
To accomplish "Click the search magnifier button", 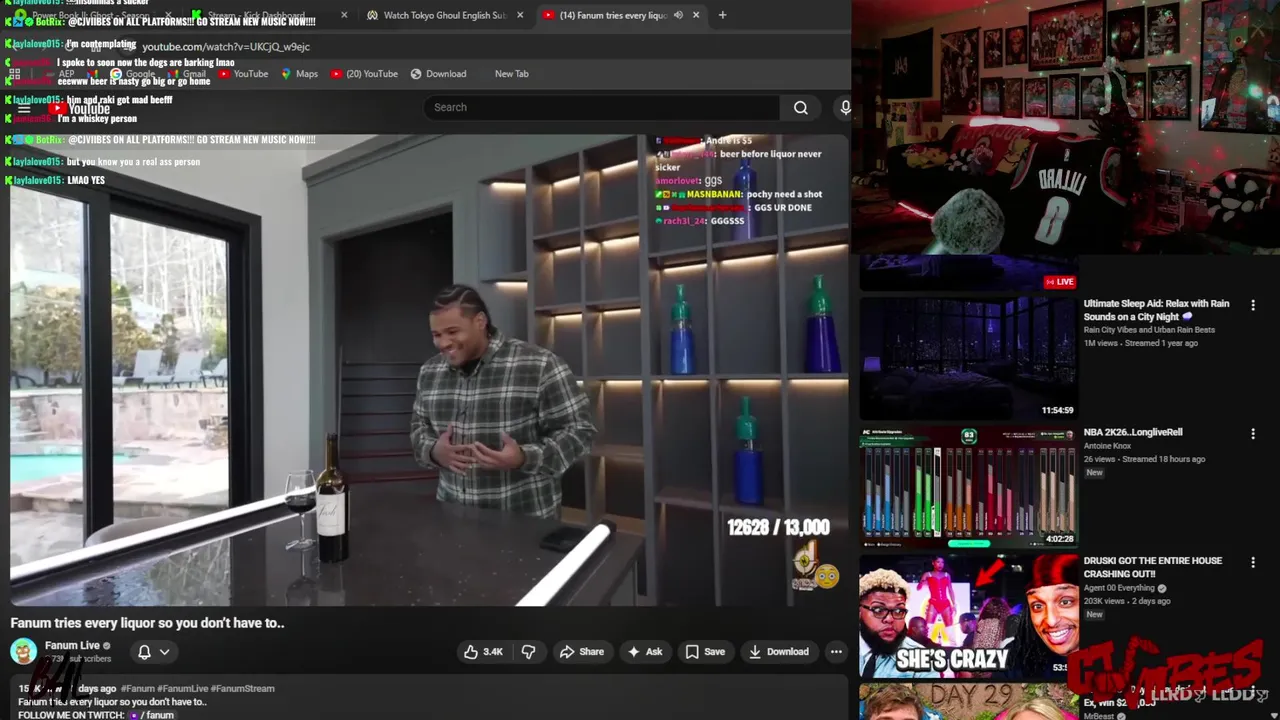I will click(800, 107).
